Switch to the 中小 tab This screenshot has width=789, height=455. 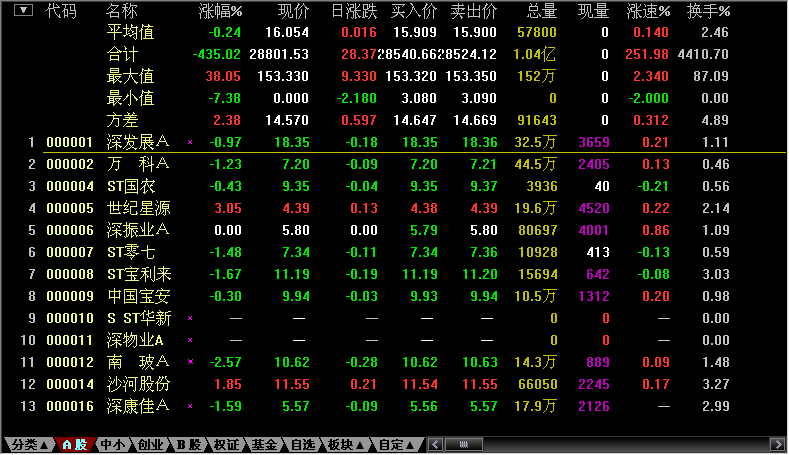click(x=112, y=445)
